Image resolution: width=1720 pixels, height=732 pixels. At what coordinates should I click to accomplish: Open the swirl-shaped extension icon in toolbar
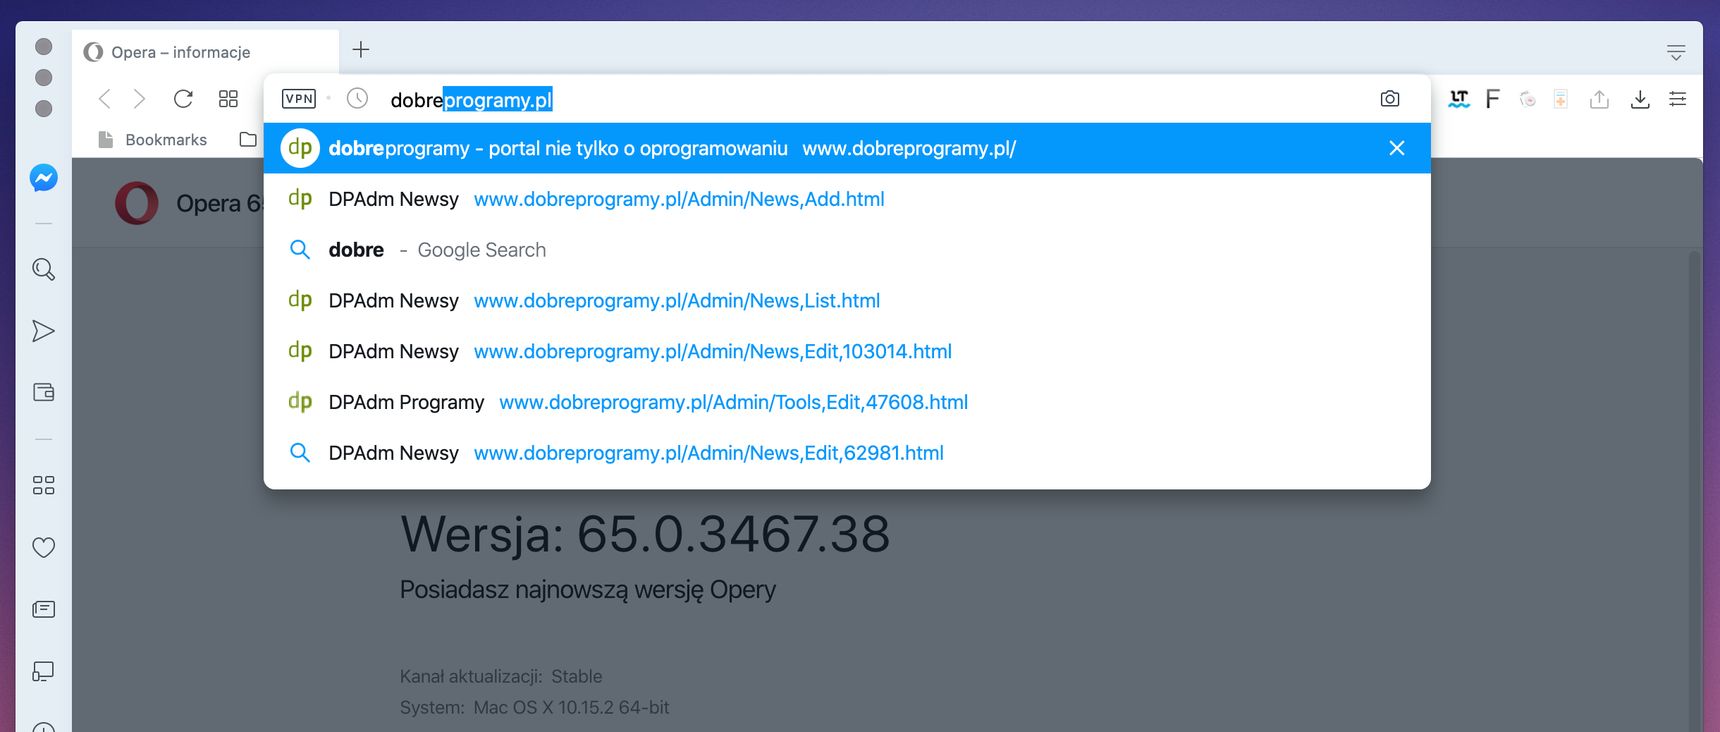(1527, 99)
